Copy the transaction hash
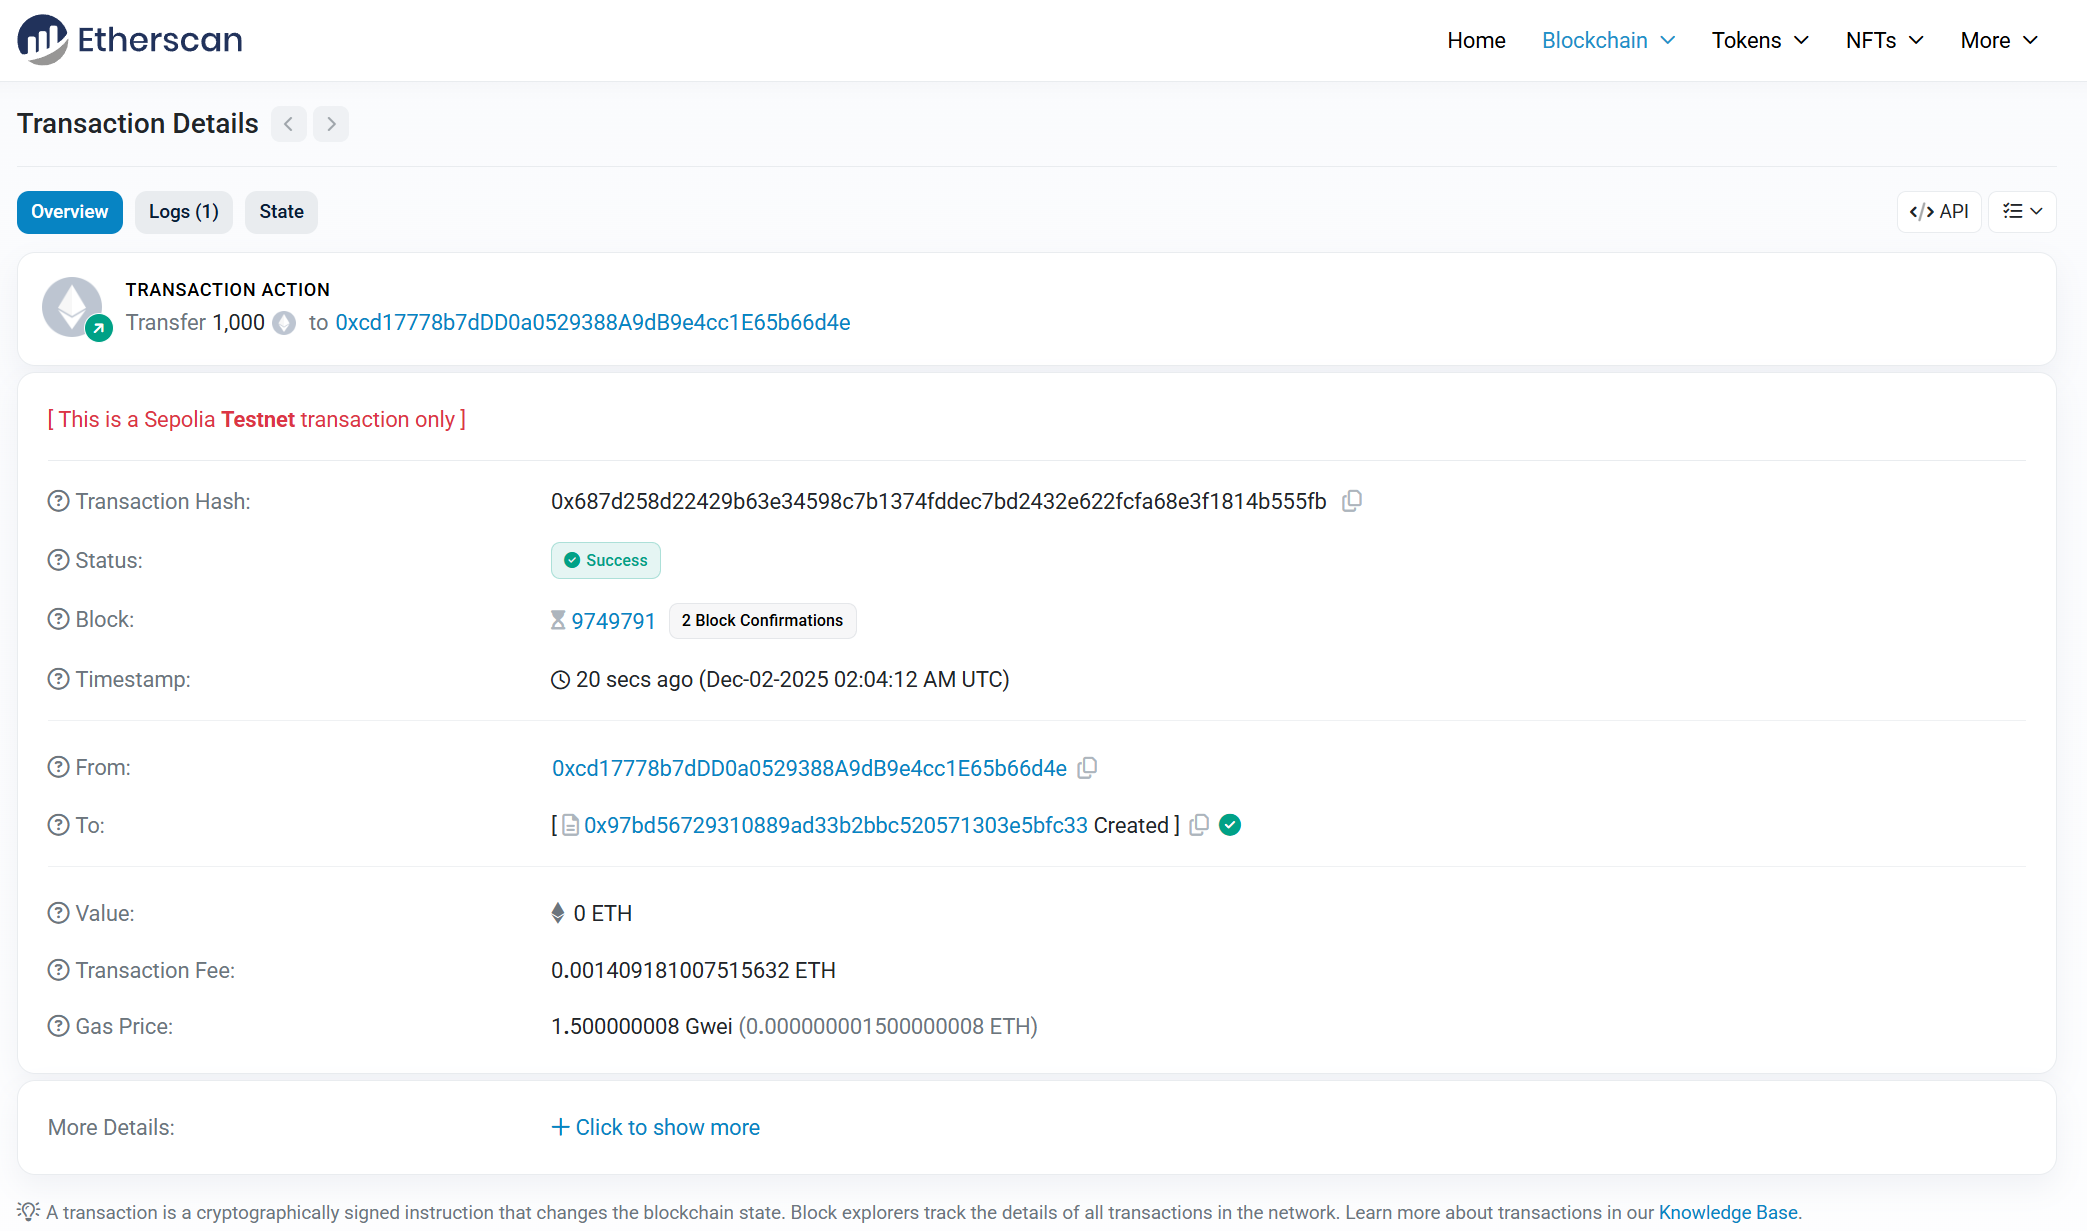The height and width of the screenshot is (1231, 2087). (1352, 501)
